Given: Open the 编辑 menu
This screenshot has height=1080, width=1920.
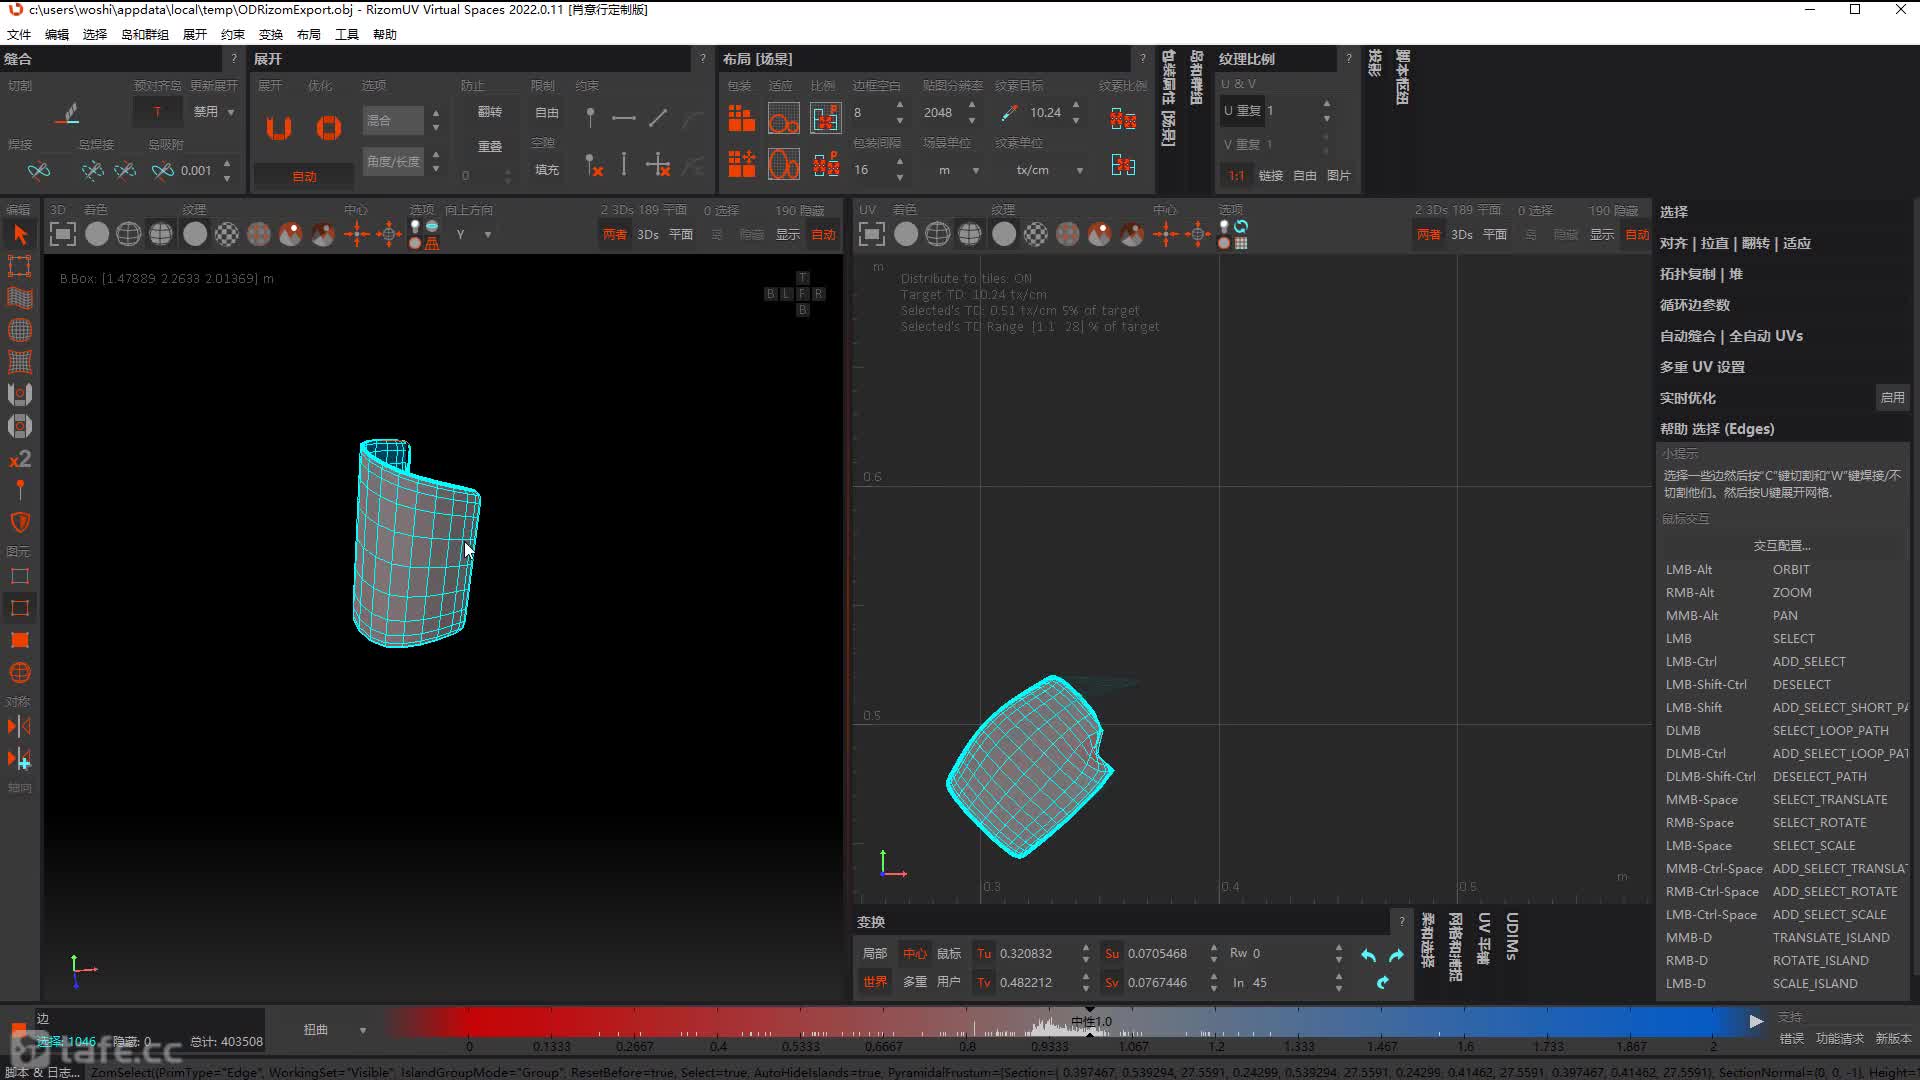Looking at the screenshot, I should pos(57,34).
